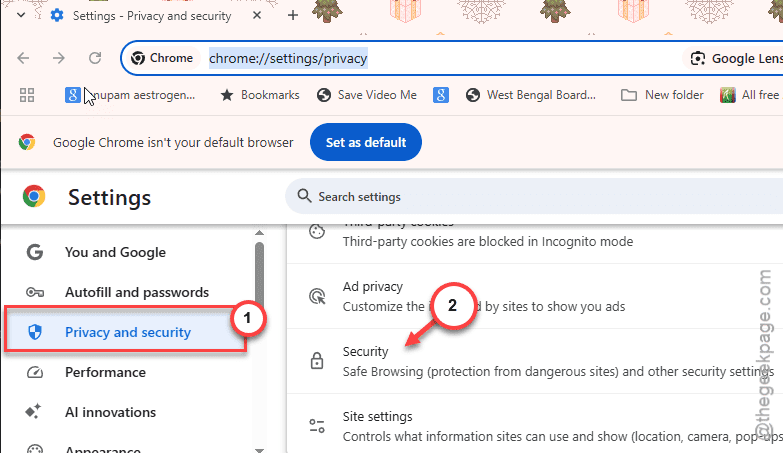Click Set as default button

pos(366,142)
